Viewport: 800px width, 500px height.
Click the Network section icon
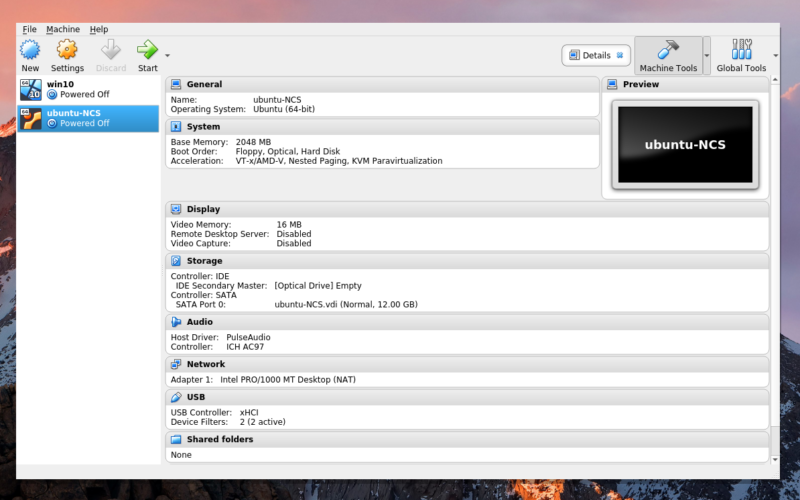176,364
